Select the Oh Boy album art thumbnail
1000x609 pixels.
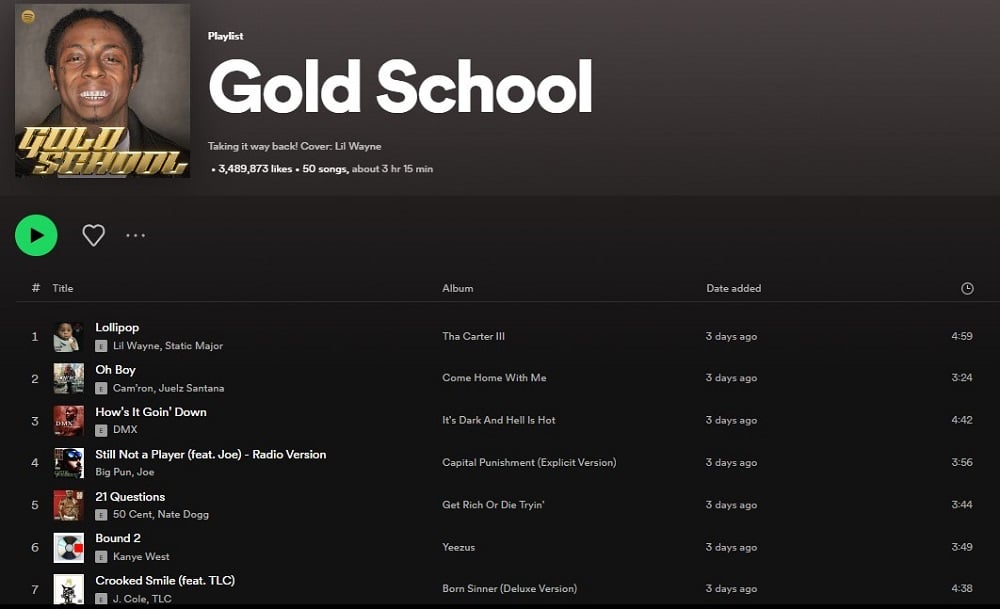pos(68,379)
